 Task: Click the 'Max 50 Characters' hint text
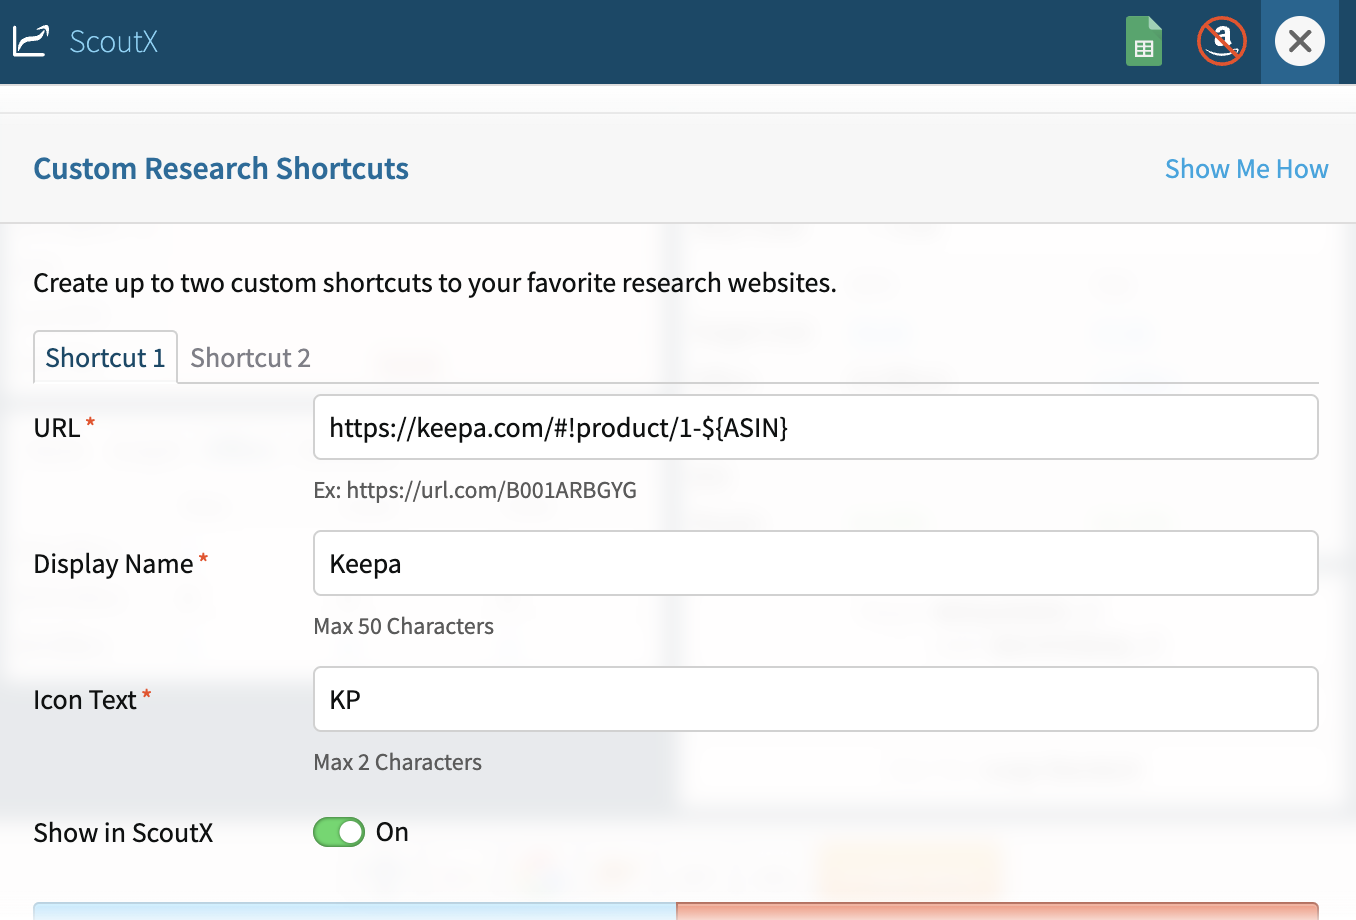(404, 626)
